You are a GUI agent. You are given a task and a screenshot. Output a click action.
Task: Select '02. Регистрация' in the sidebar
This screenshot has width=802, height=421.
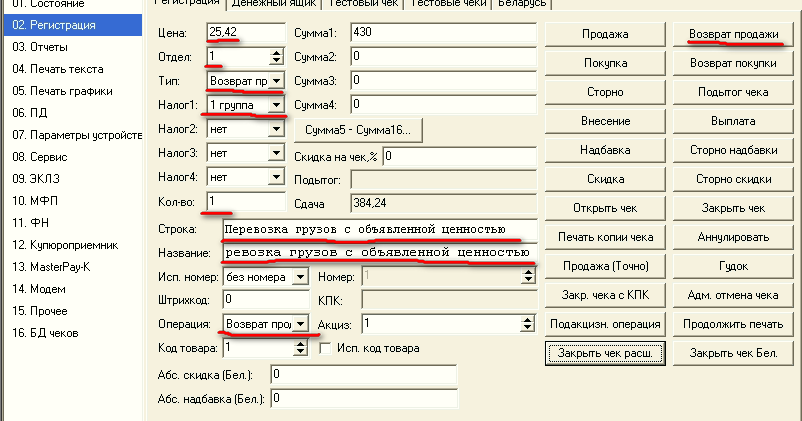[73, 25]
